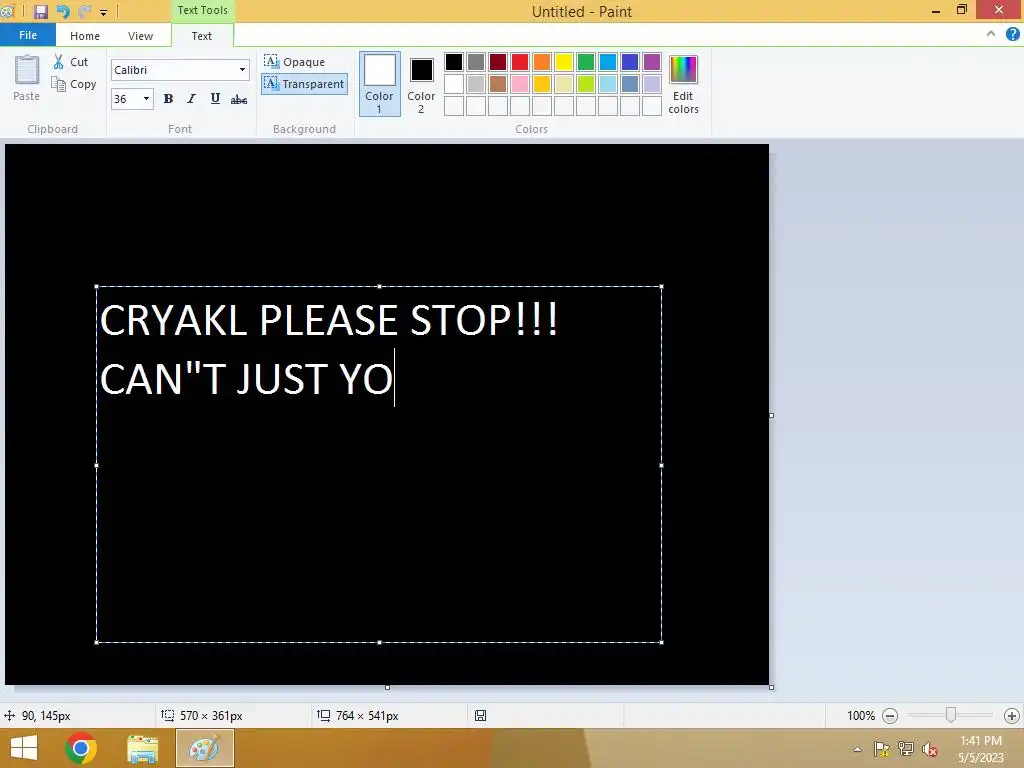The image size is (1024, 768).
Task: Undo the last action via toolbar arrow
Action: (63, 11)
